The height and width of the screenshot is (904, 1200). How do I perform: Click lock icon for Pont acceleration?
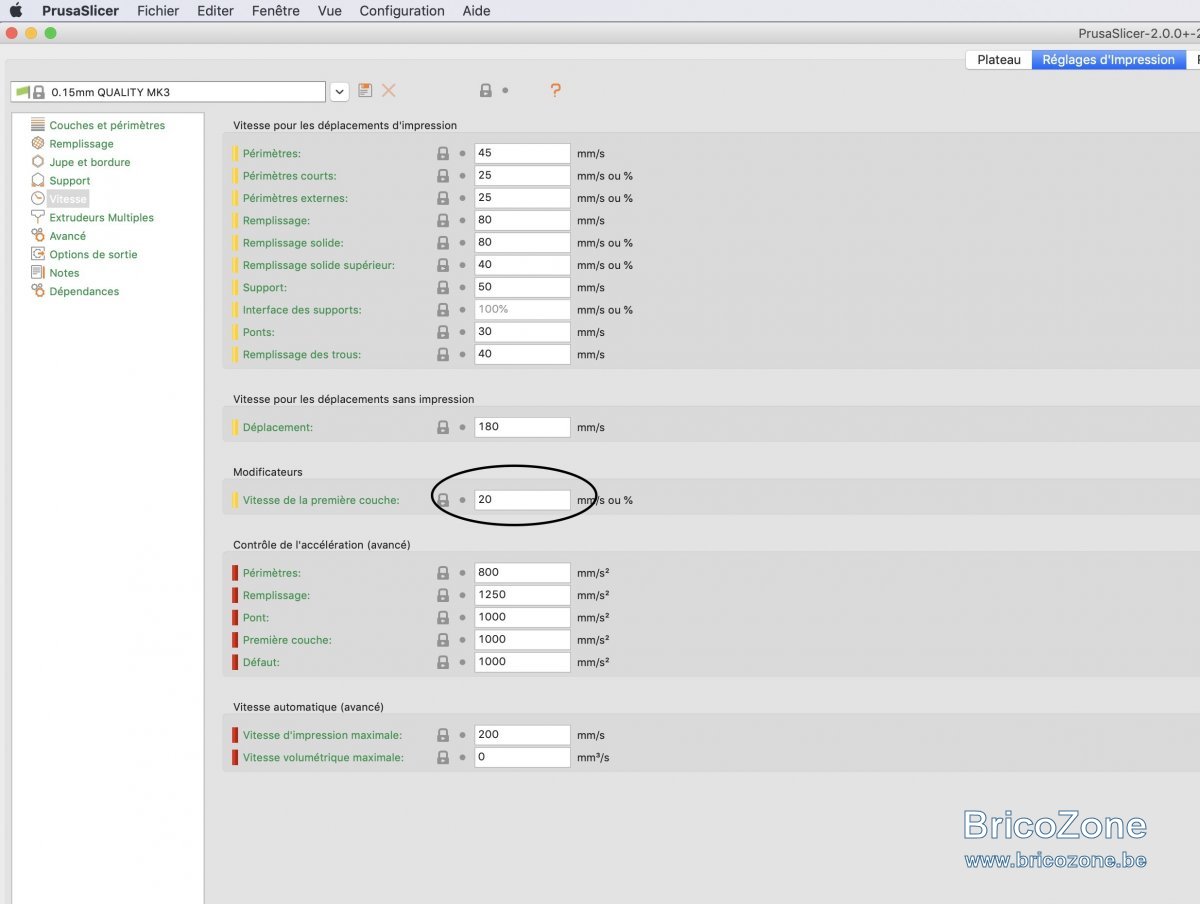[x=443, y=617]
